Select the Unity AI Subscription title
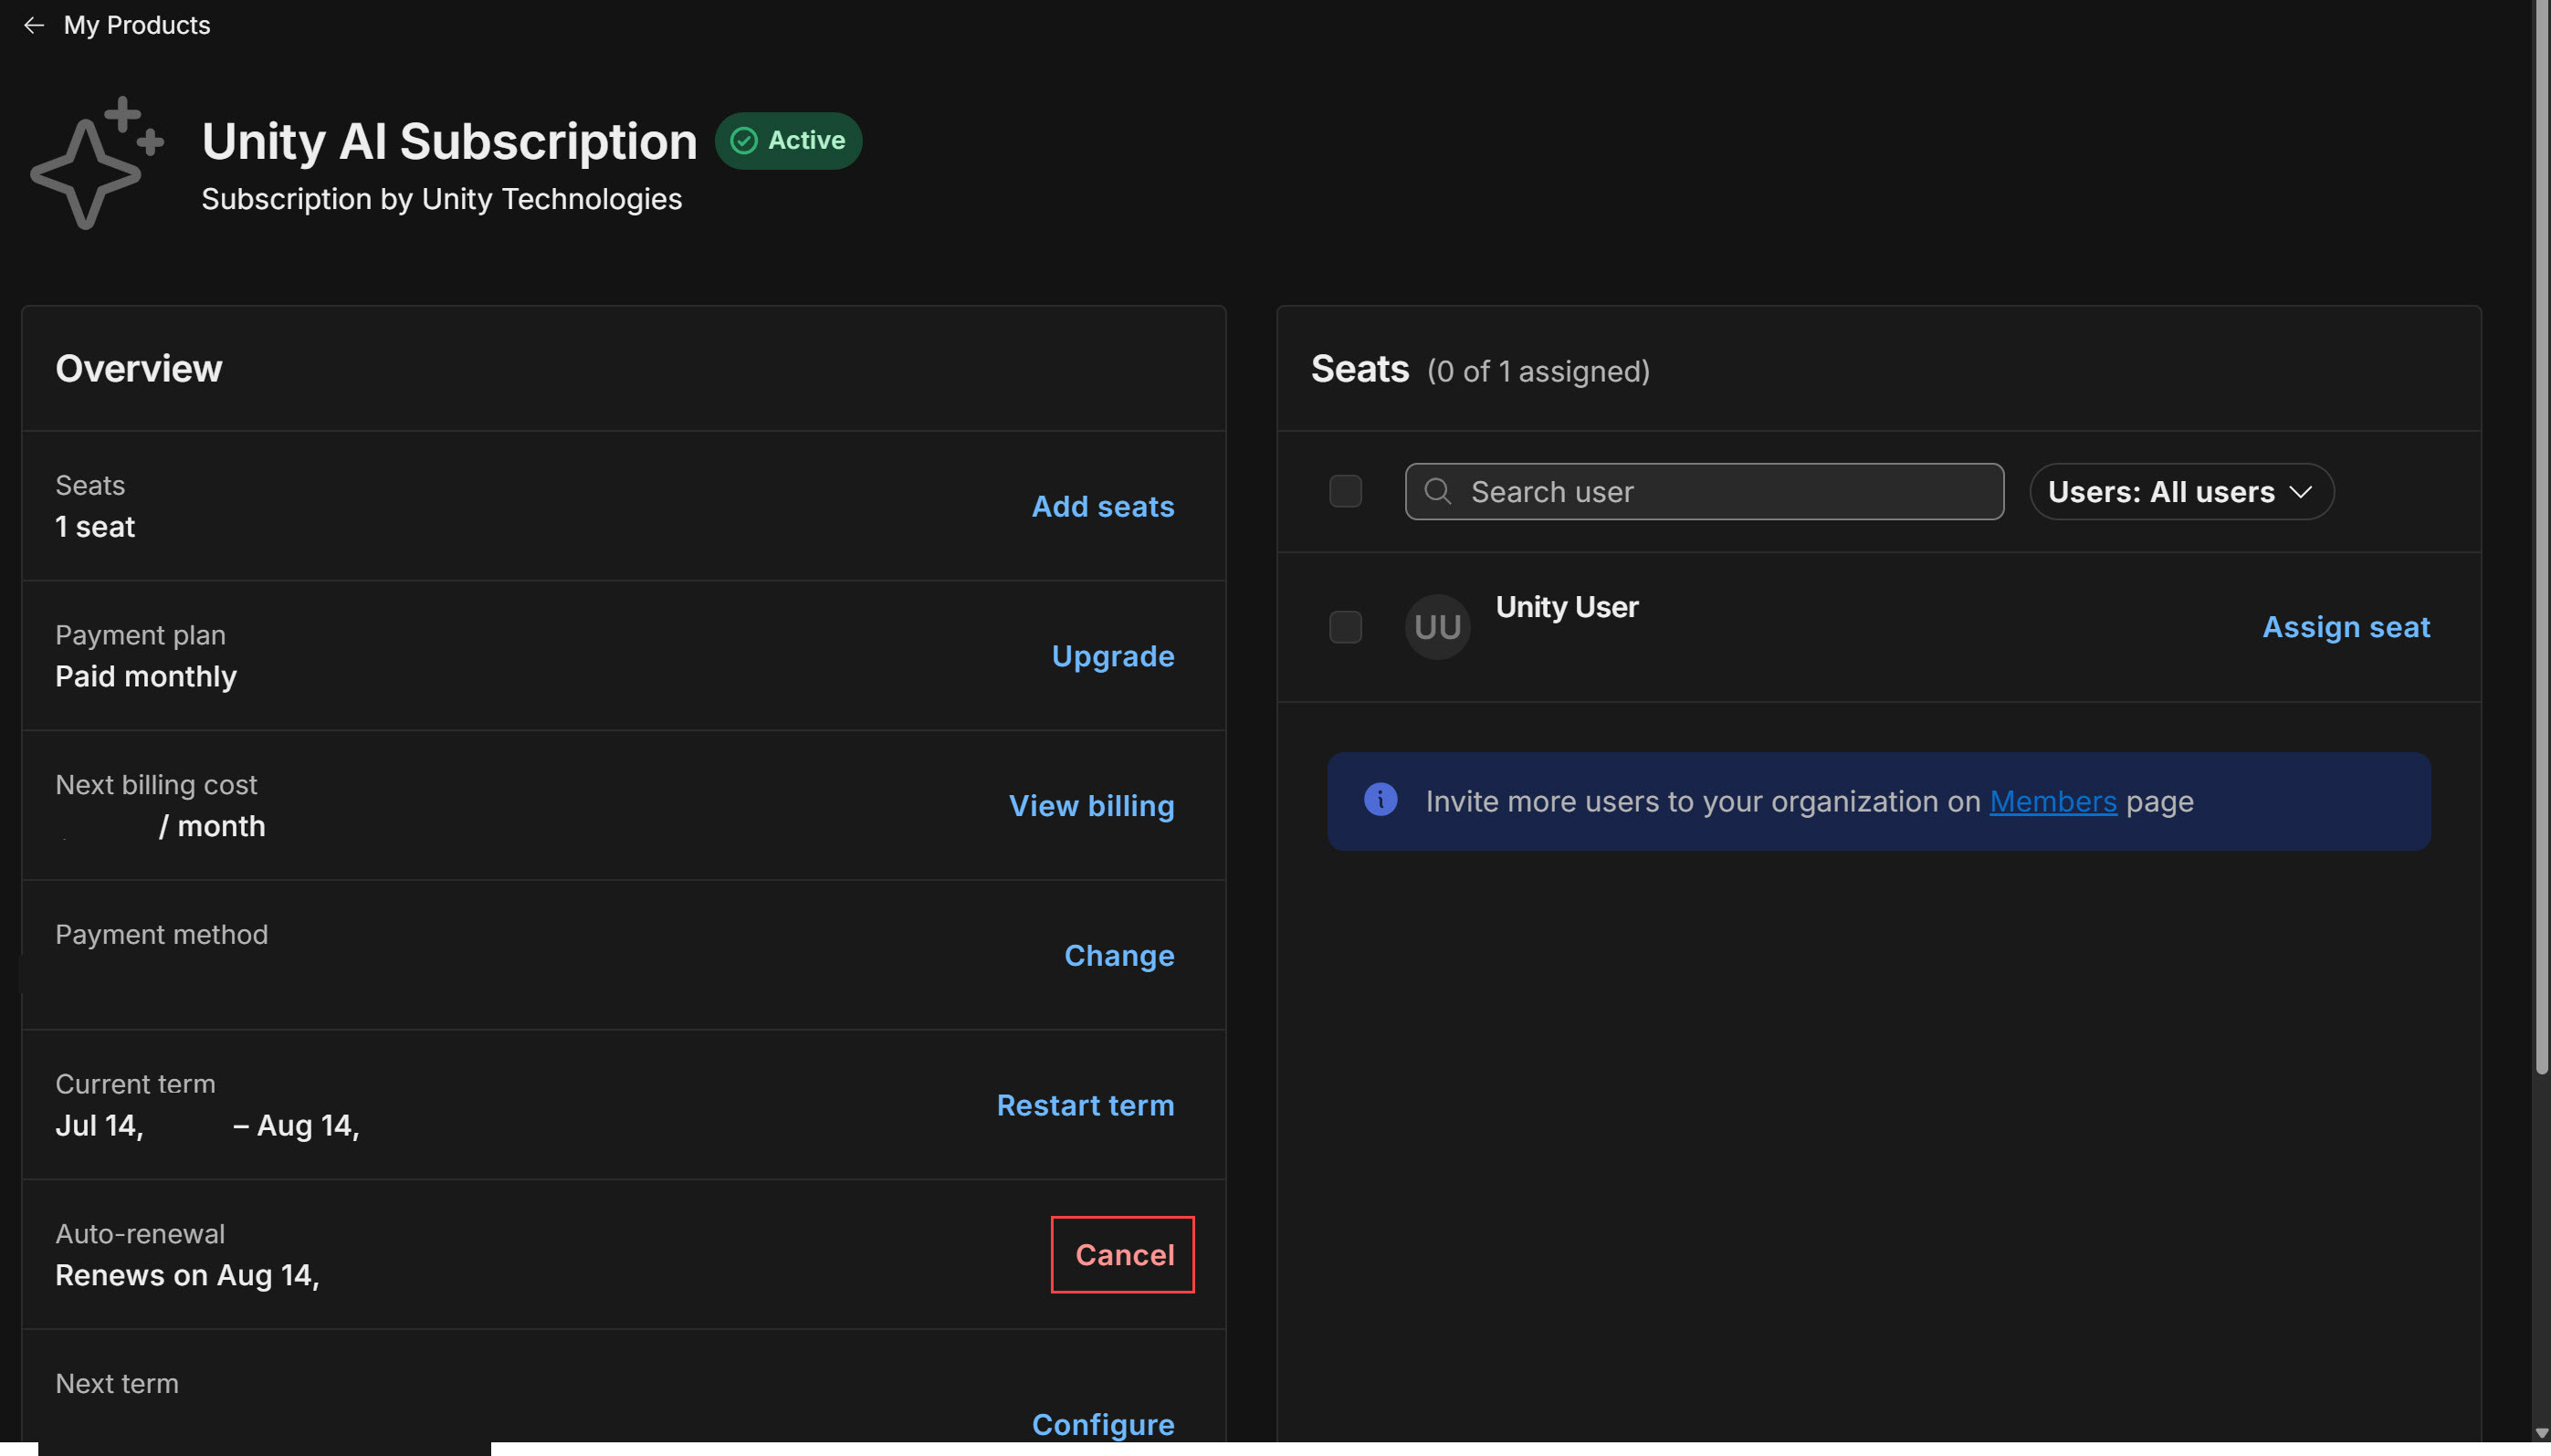The height and width of the screenshot is (1456, 2551). pos(449,141)
